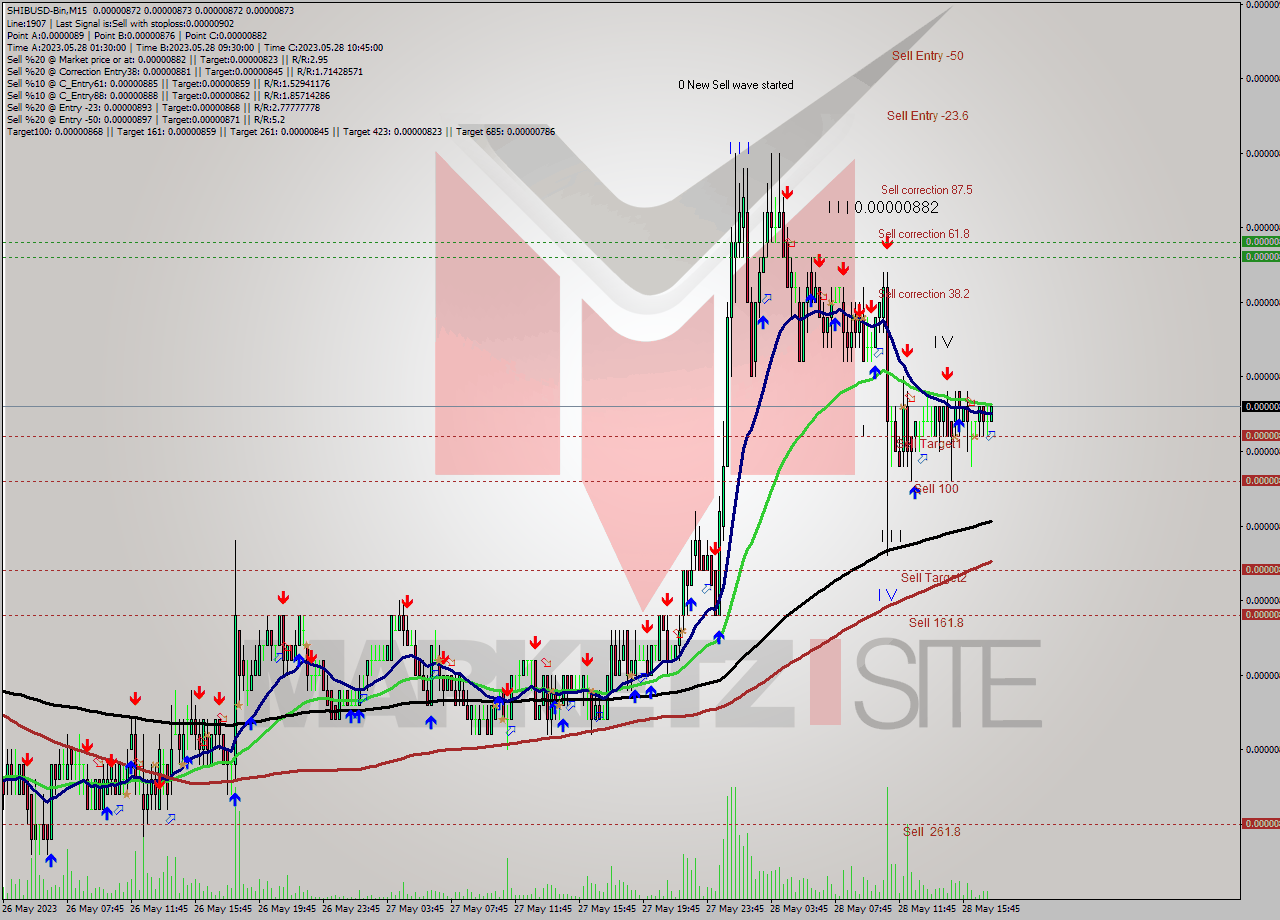Click the black 'I V' wave label
Screen dimensions: 1280x920
(x=943, y=342)
